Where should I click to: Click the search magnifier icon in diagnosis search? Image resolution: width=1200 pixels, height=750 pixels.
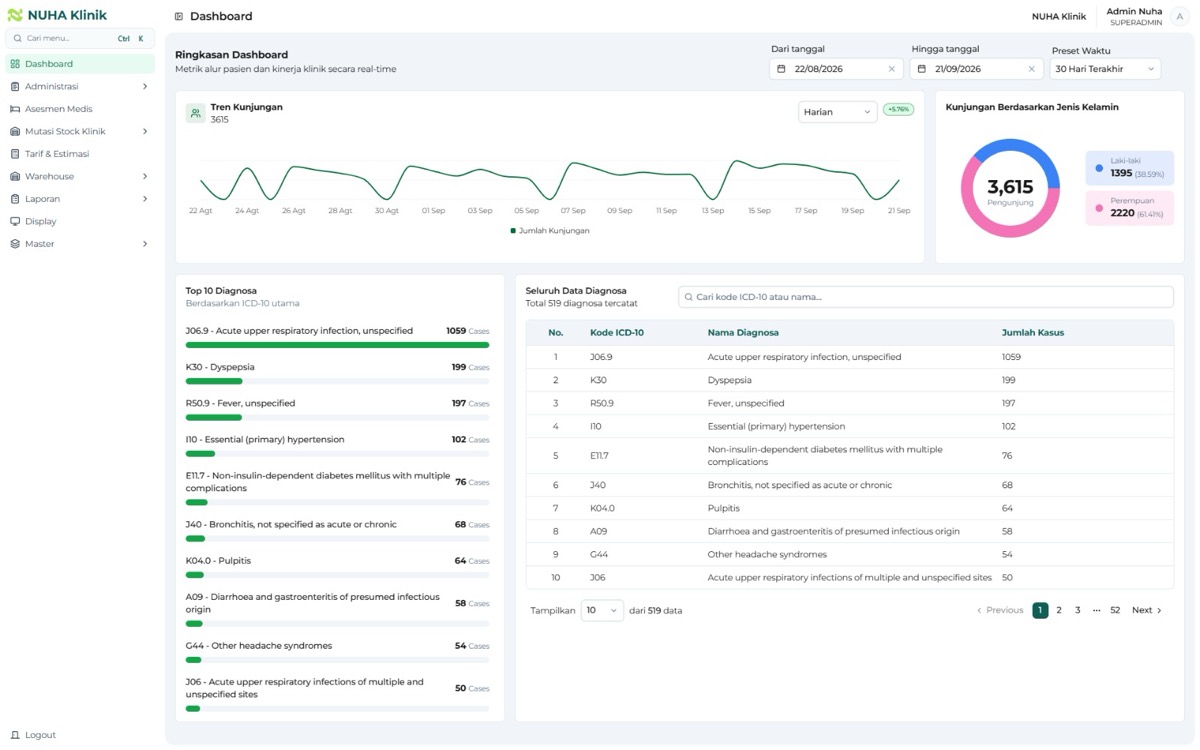tap(688, 297)
